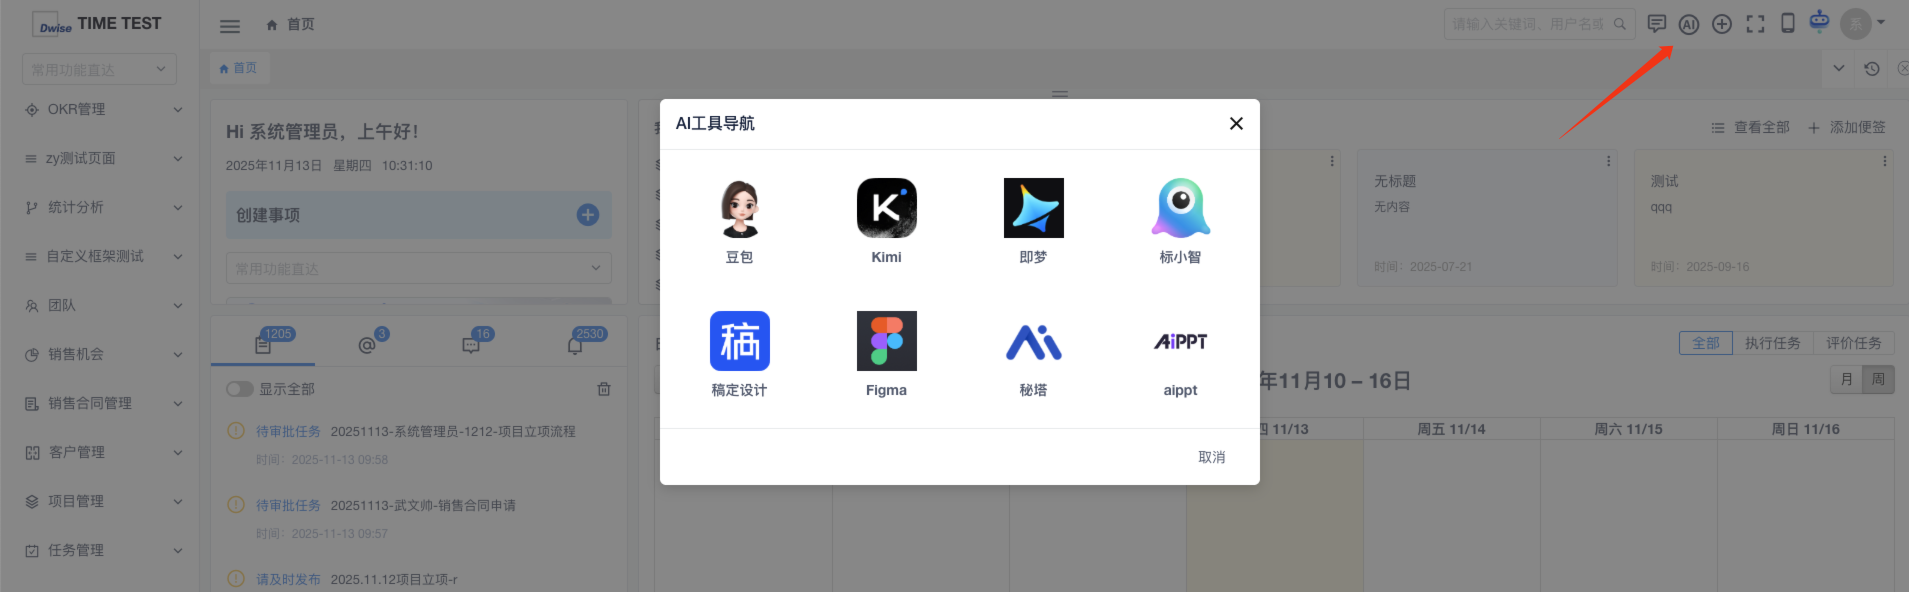Open the 即梦 tool icon

point(1033,209)
